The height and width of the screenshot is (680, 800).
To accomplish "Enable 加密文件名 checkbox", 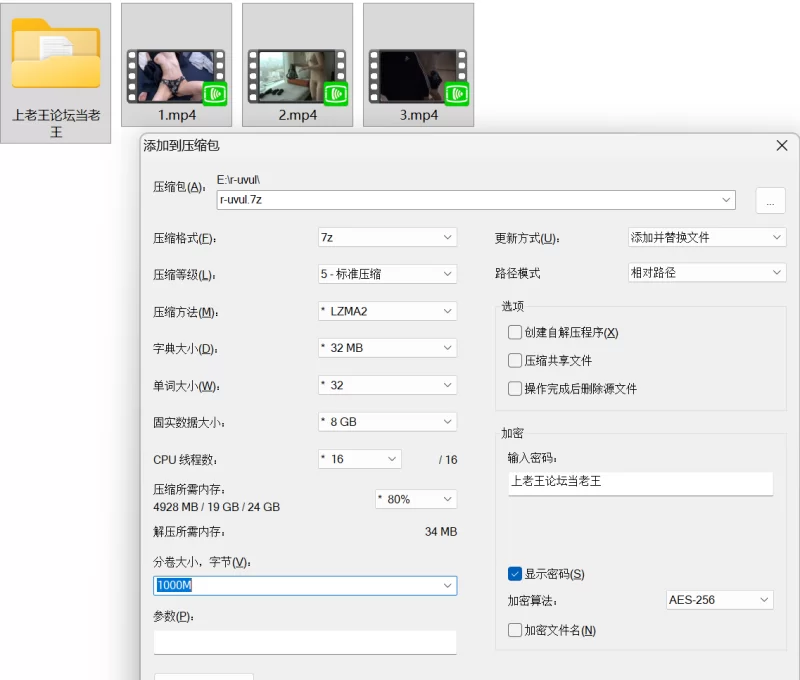I will (515, 630).
